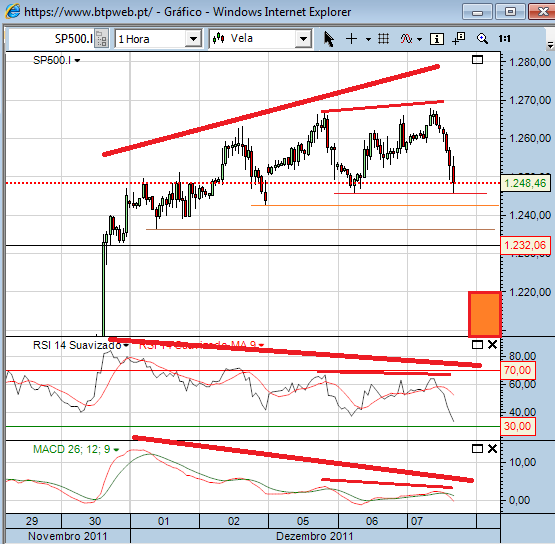Screen dimensions: 555x544
Task: Click the date 30 on time axis
Action: [95, 521]
